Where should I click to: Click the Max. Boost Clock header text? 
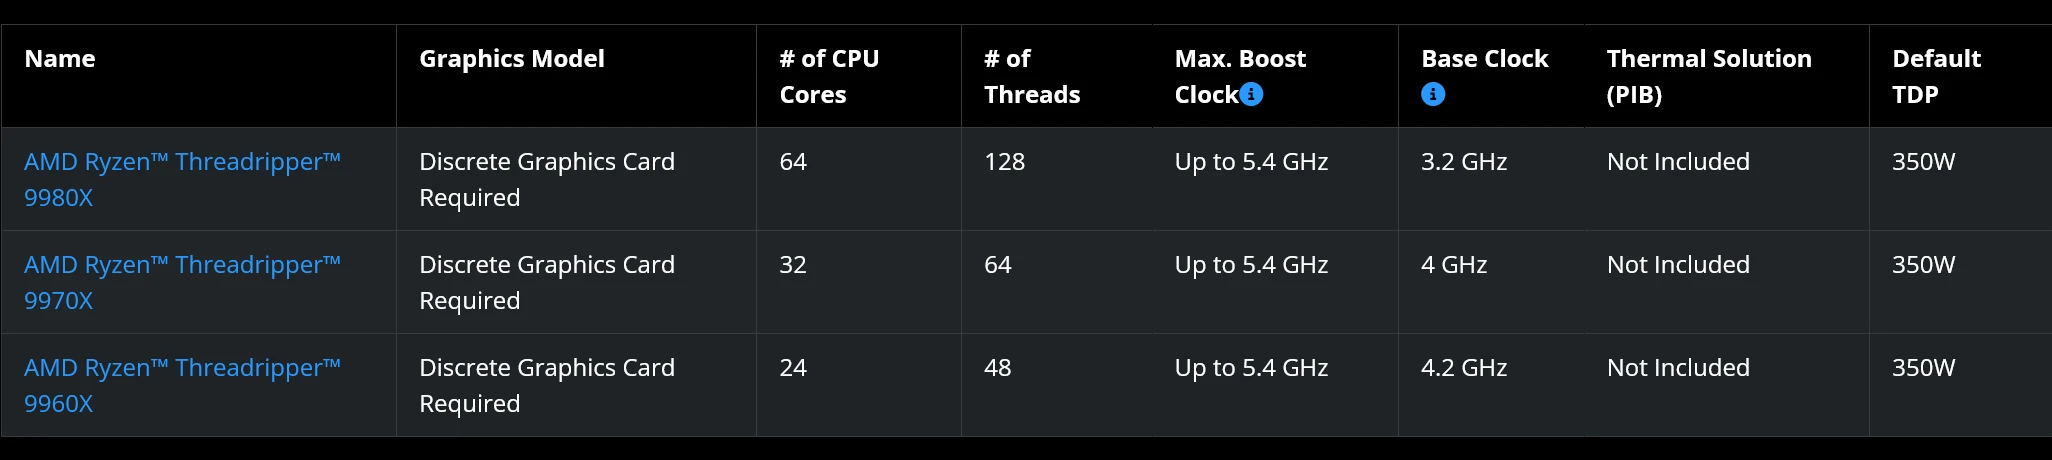[x=1240, y=76]
